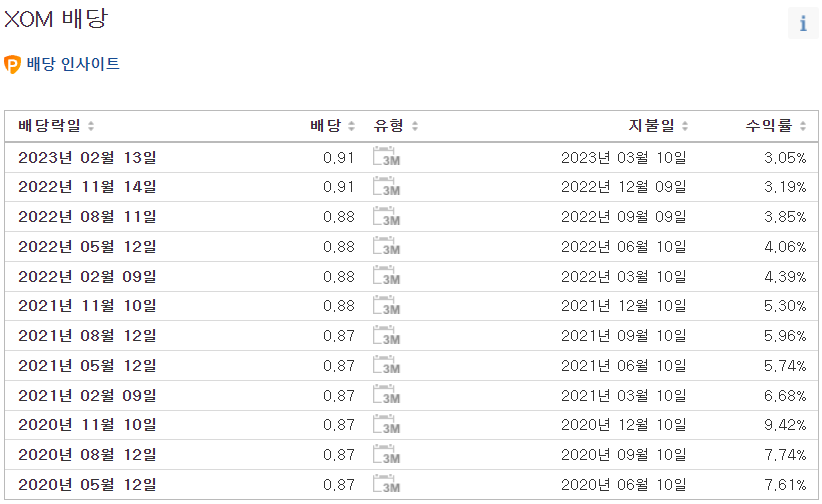Sort the table by 배당 column
Screen dimensions: 822x504
pyautogui.click(x=332, y=126)
